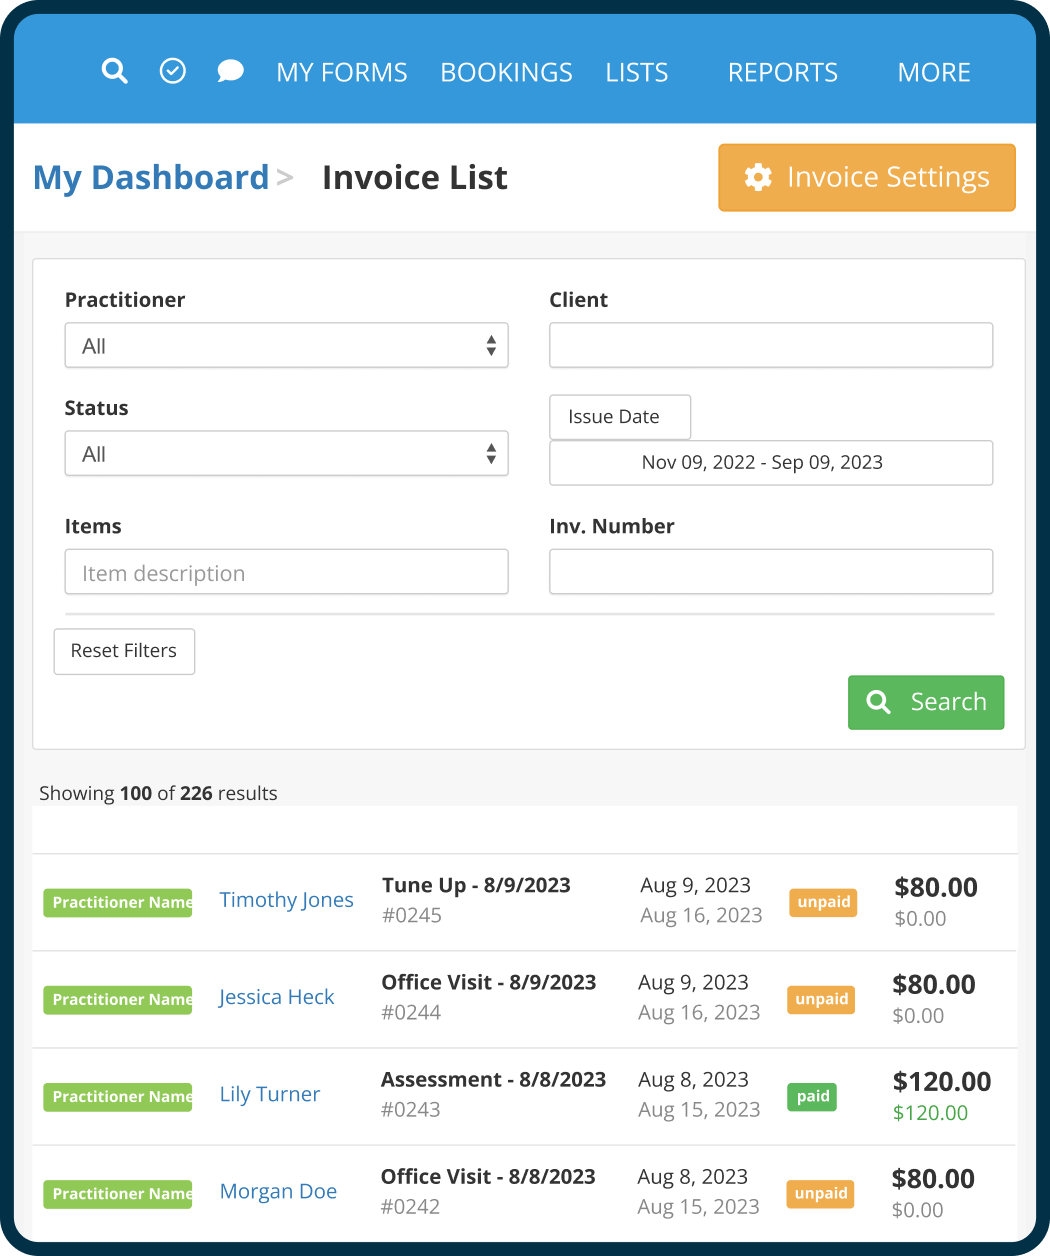
Task: Navigate back via the My Dashboard breadcrumb link
Action: [x=151, y=177]
